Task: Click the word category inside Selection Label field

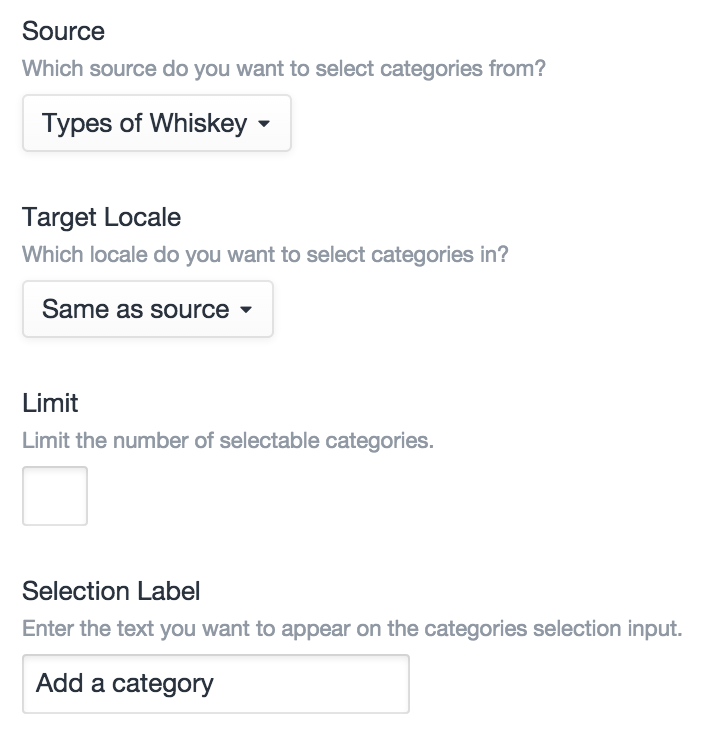Action: [x=162, y=685]
